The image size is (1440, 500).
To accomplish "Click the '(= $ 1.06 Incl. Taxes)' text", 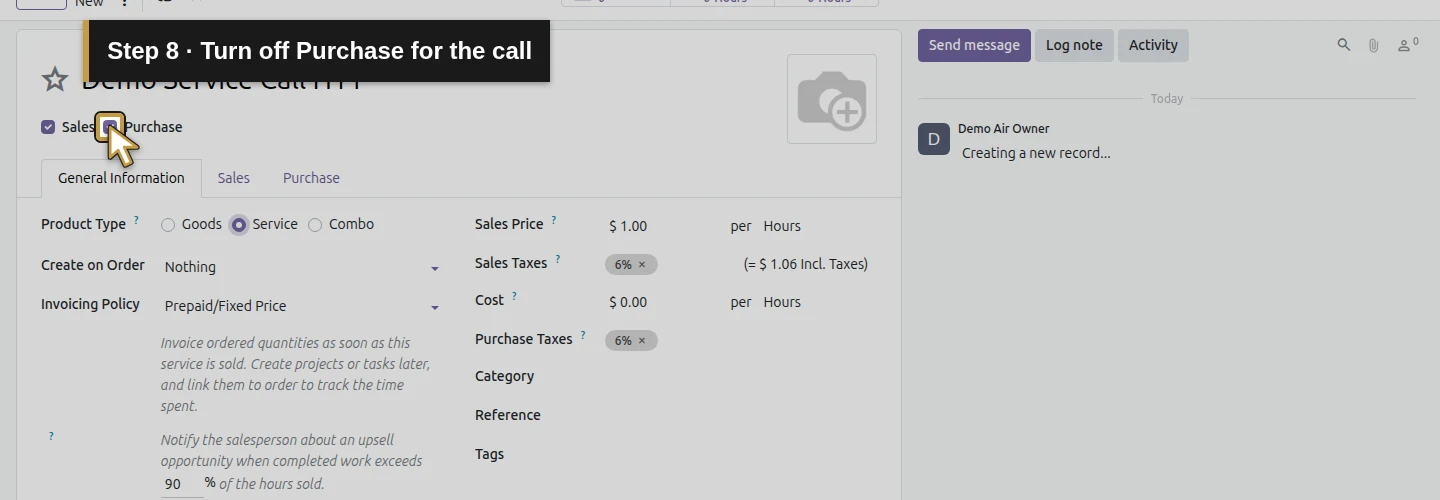I will click(806, 265).
